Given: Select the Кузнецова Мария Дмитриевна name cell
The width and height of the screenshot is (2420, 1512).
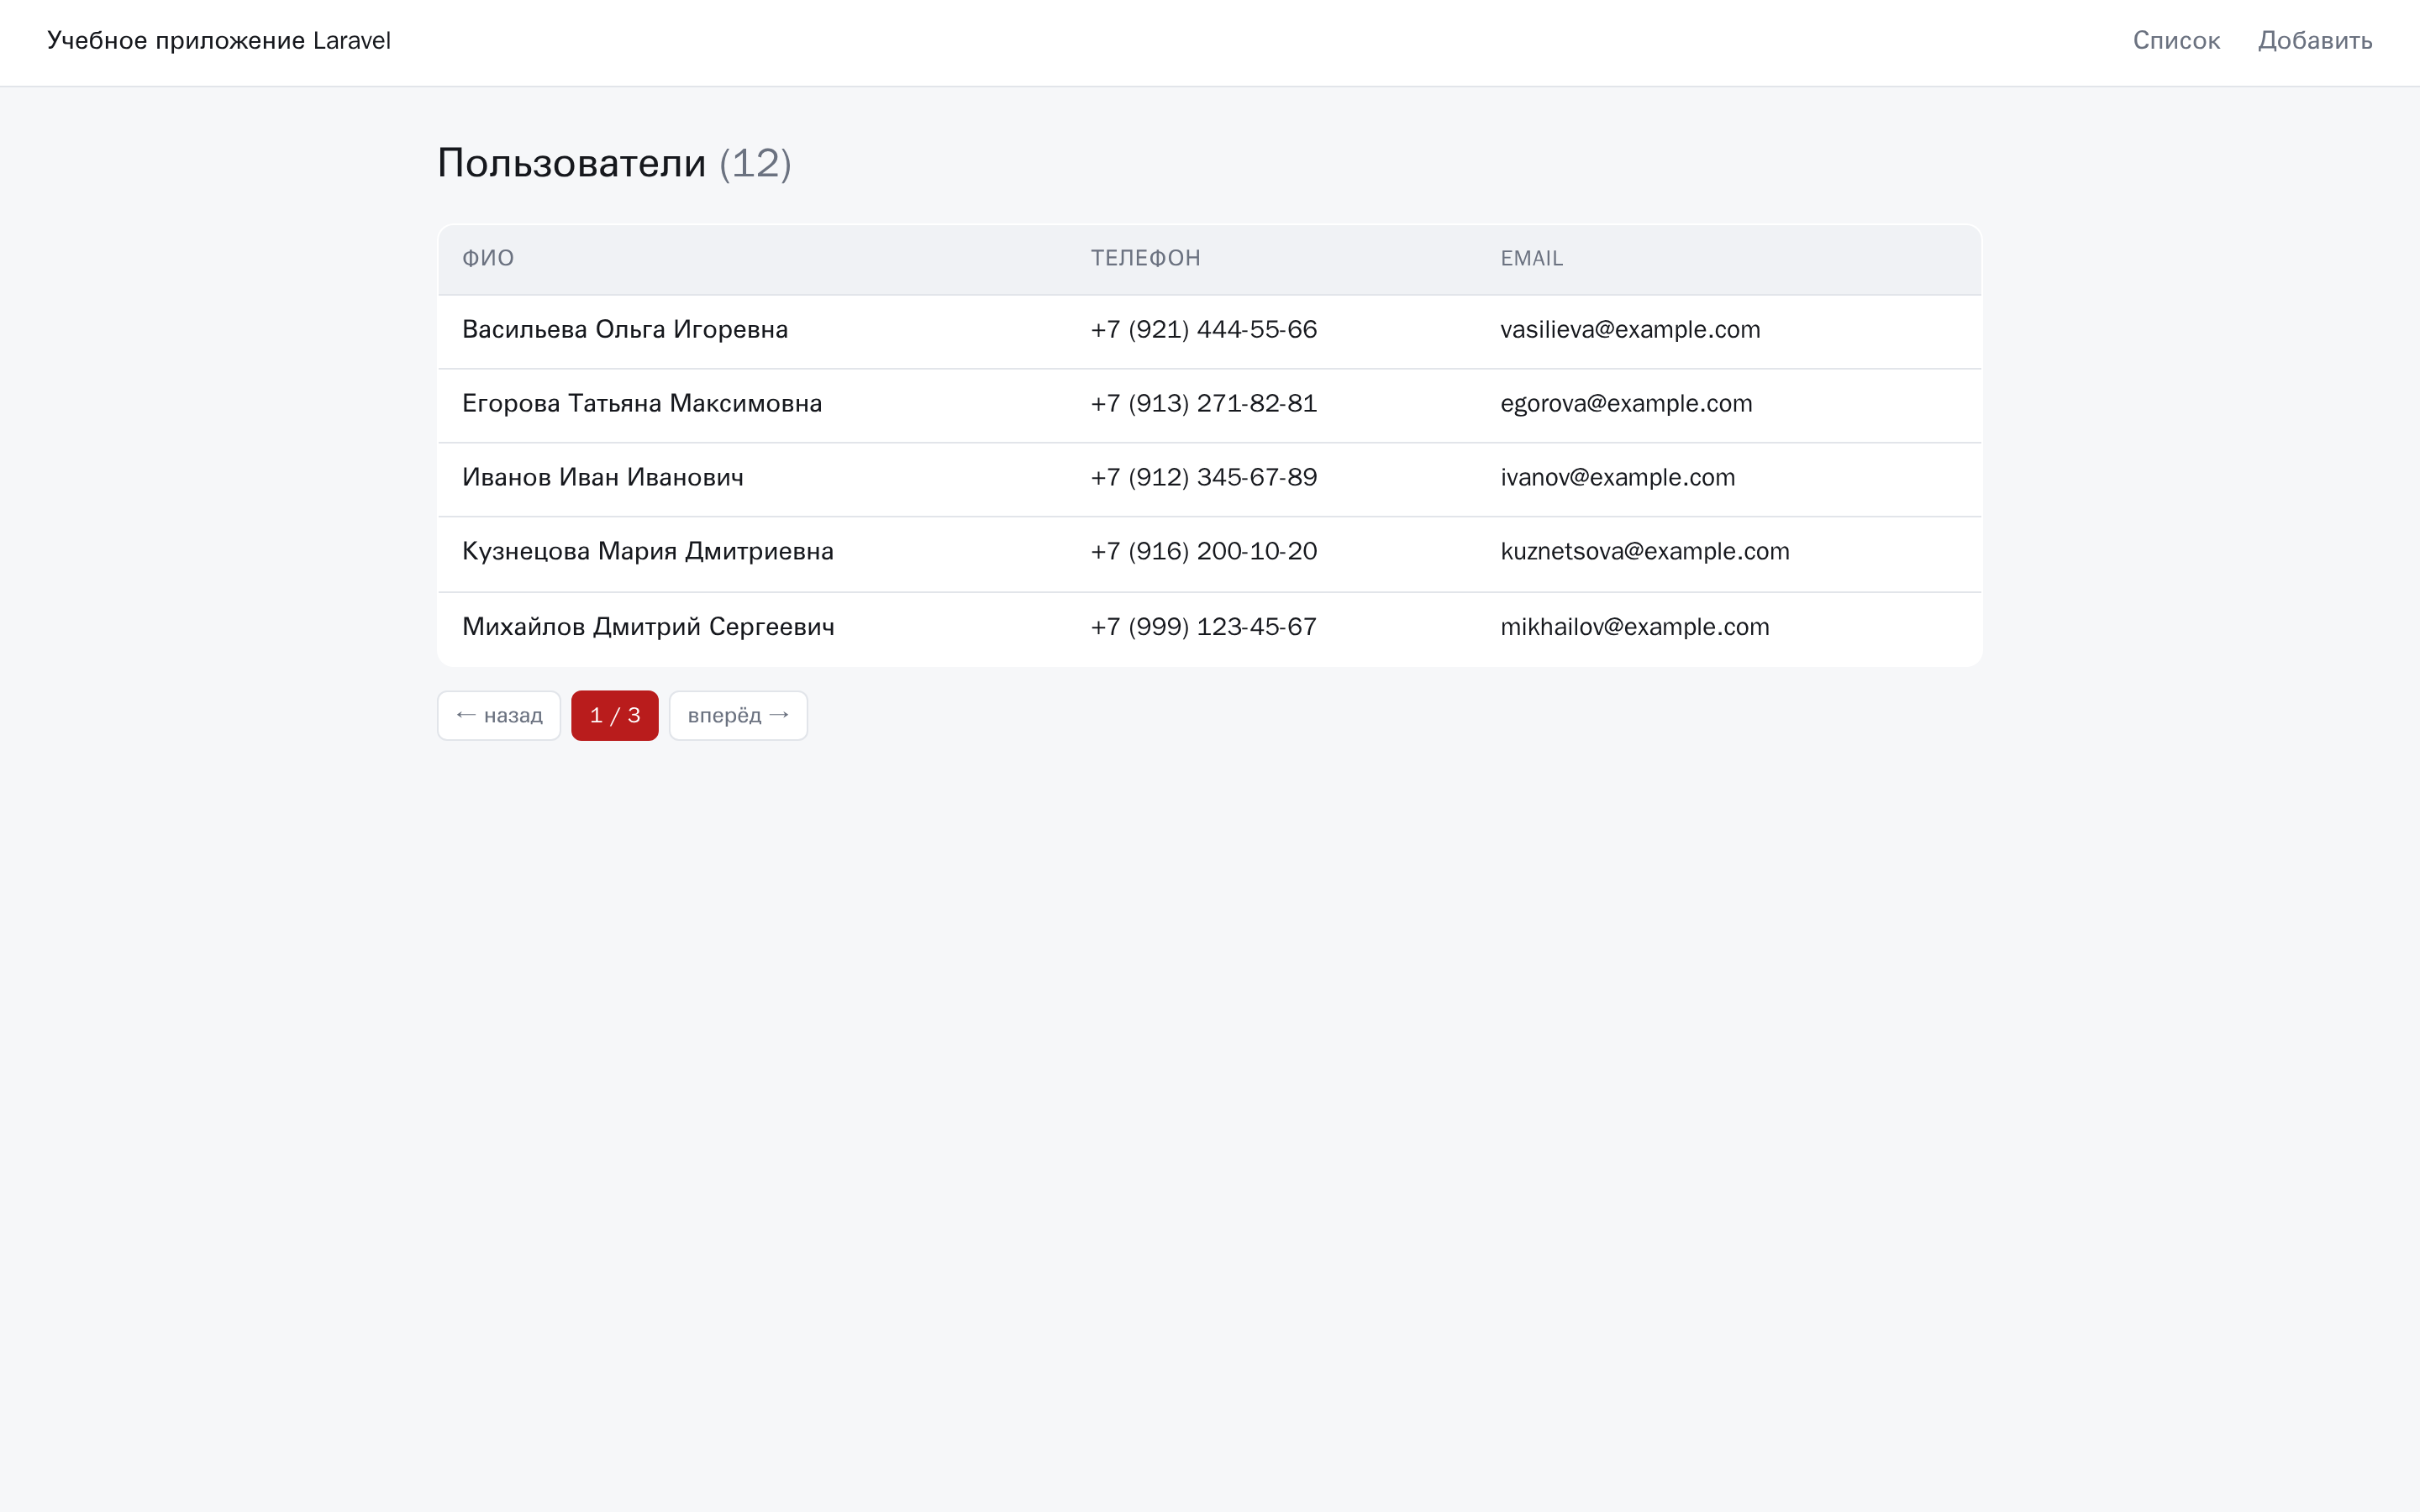Looking at the screenshot, I should pos(648,552).
